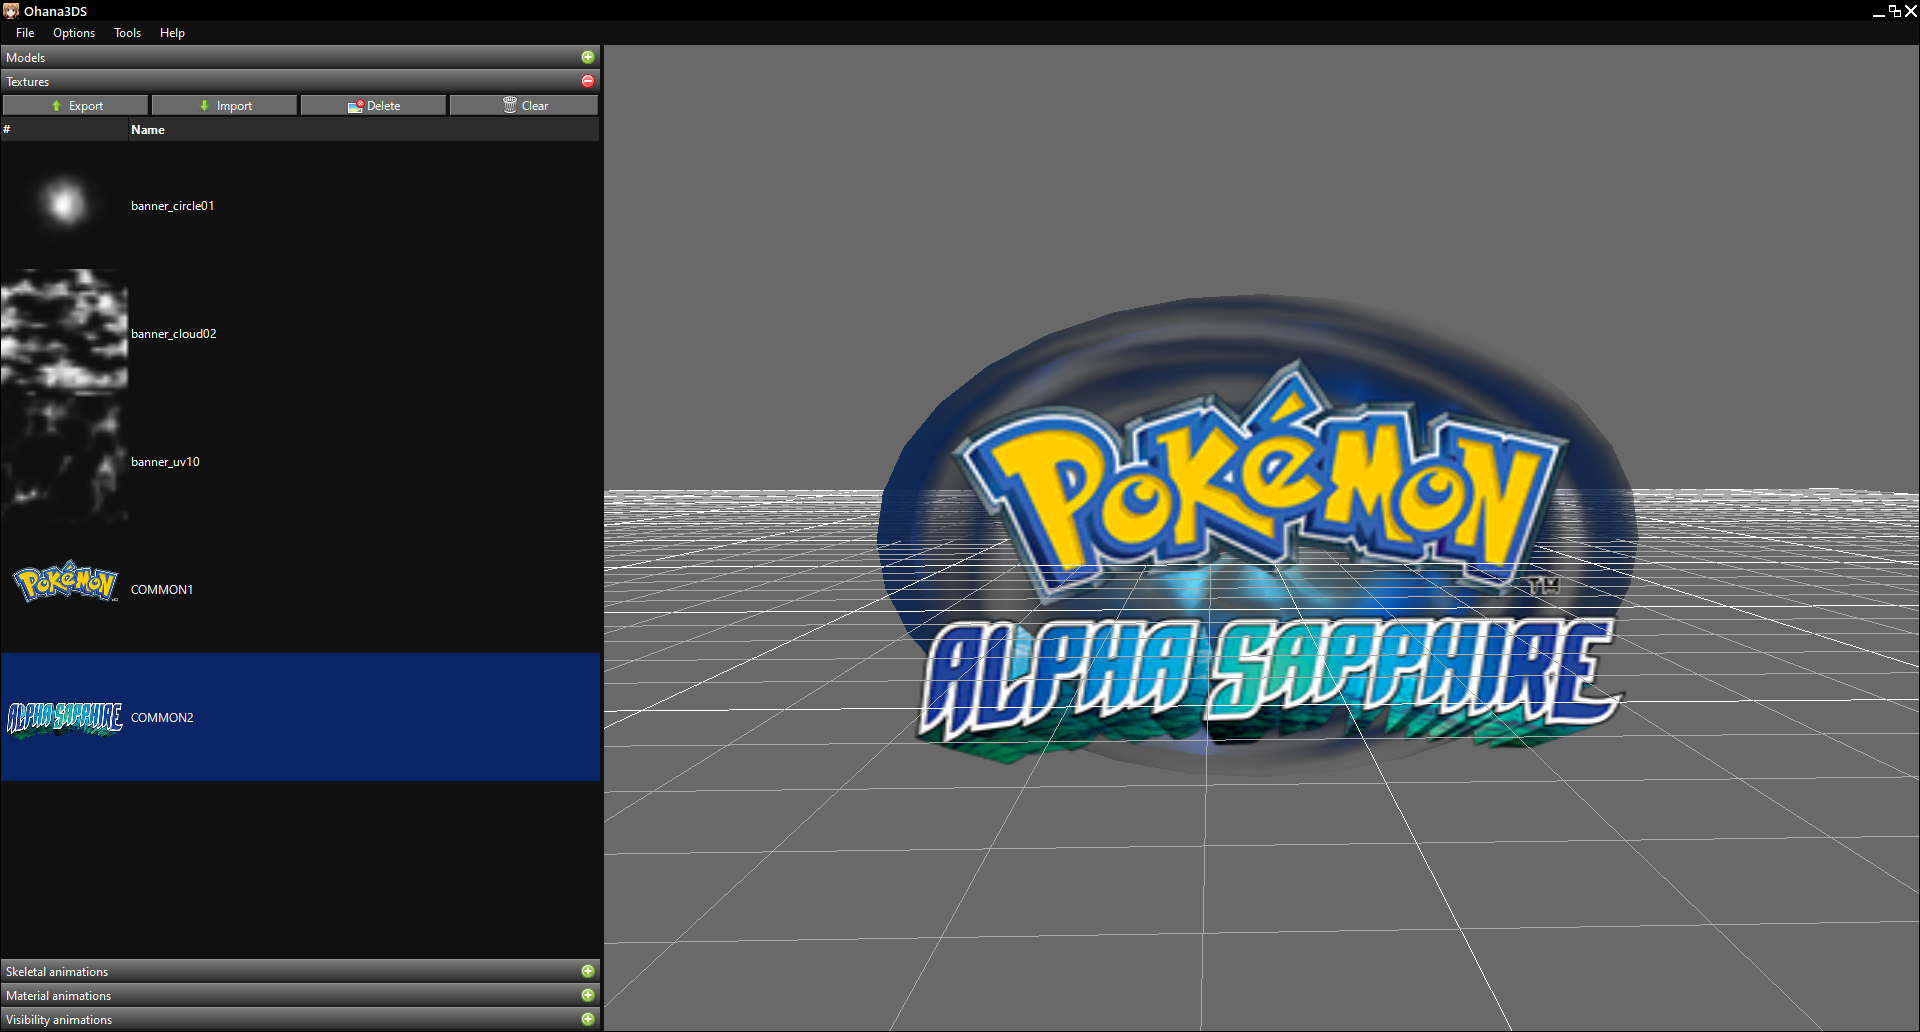Open the Tools menu
1920x1032 pixels.
tap(127, 33)
